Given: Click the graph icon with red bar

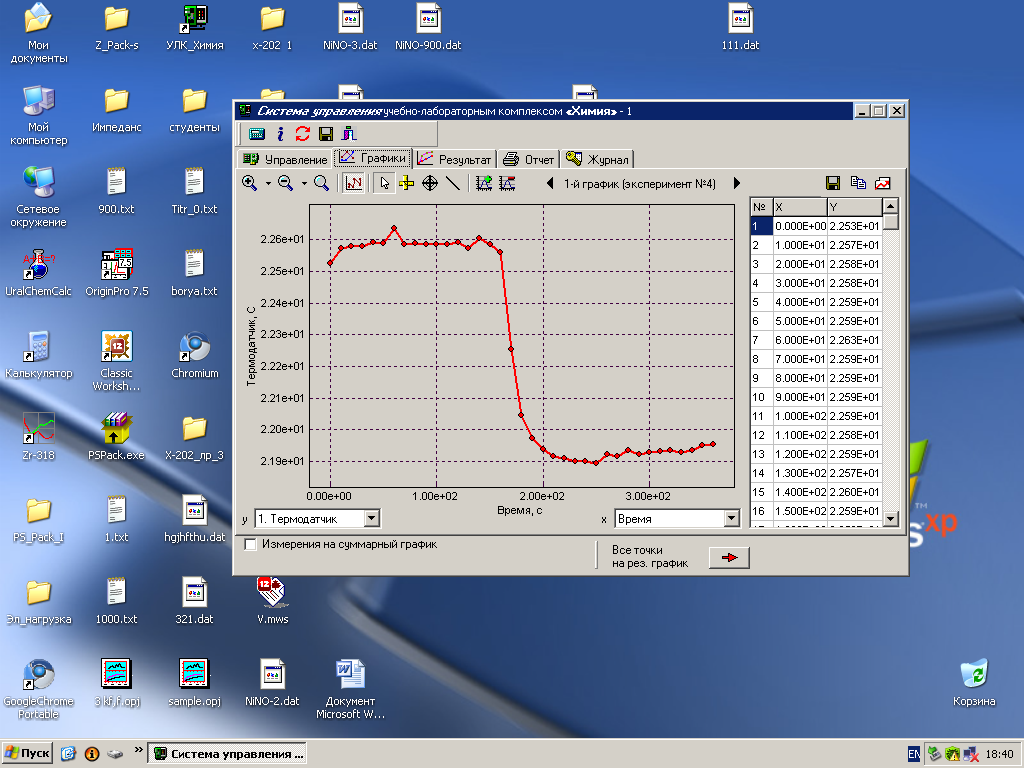Looking at the screenshot, I should [507, 184].
